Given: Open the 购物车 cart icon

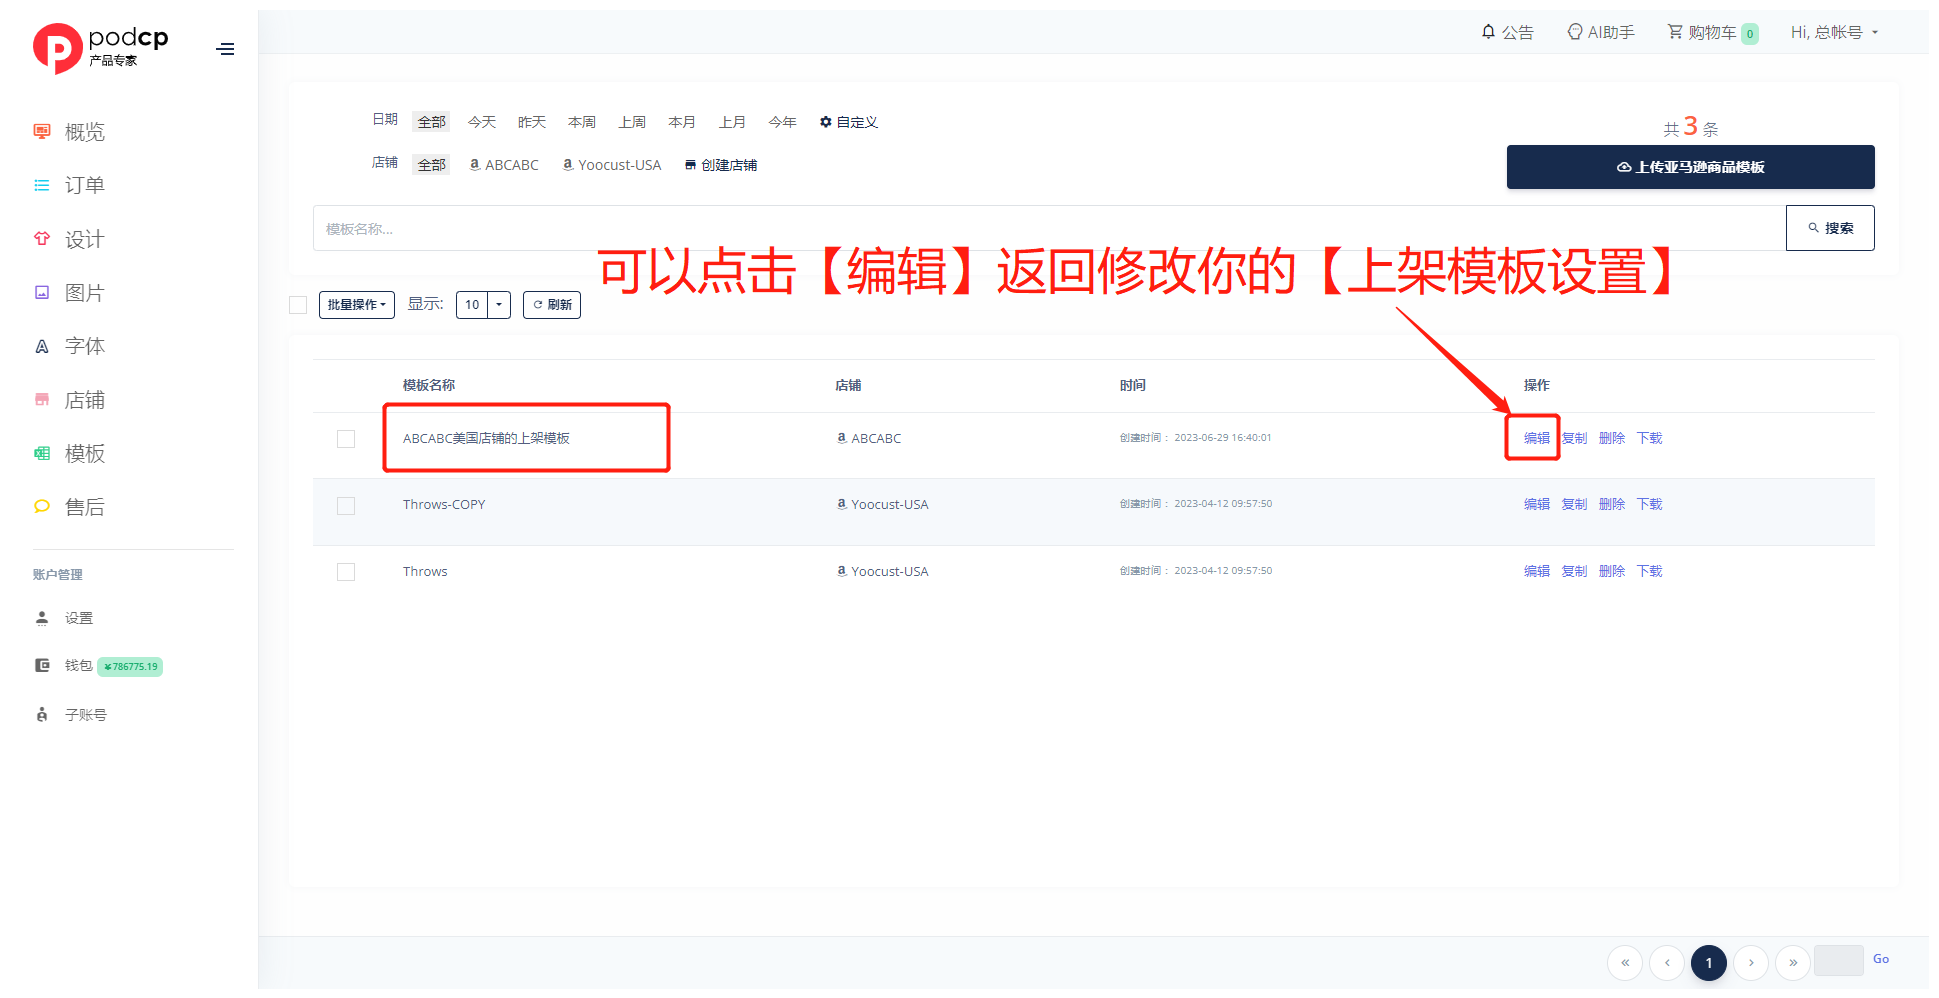Looking at the screenshot, I should tap(1675, 32).
